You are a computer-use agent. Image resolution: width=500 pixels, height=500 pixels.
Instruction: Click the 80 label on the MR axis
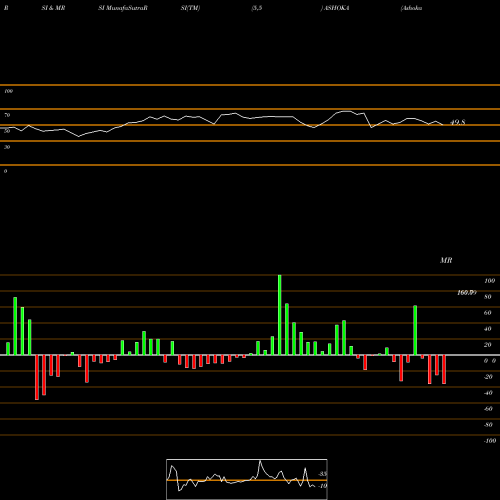coord(488,297)
